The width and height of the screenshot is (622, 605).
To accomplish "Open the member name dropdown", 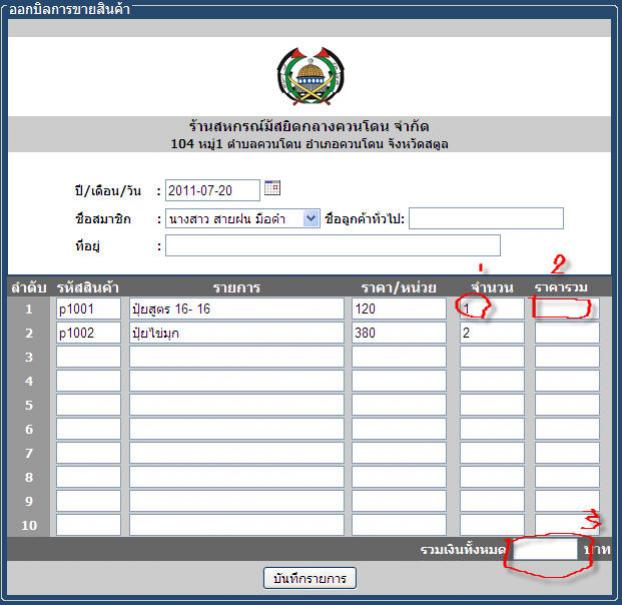I will (242, 219).
